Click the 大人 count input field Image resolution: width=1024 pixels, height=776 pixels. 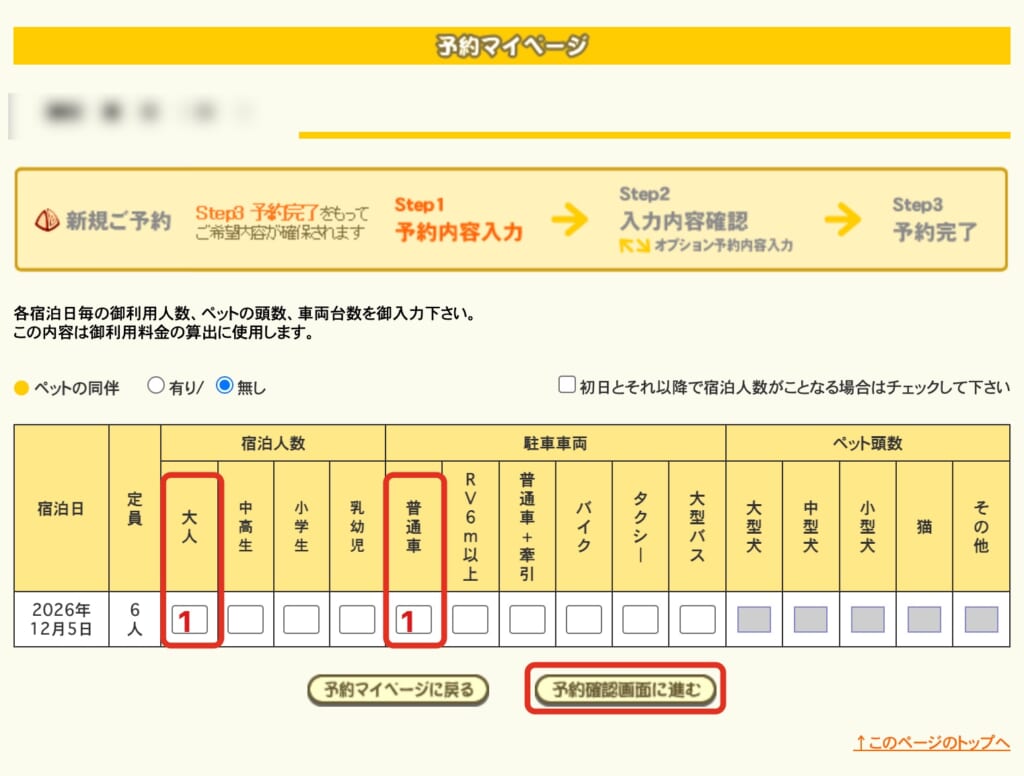click(189, 619)
